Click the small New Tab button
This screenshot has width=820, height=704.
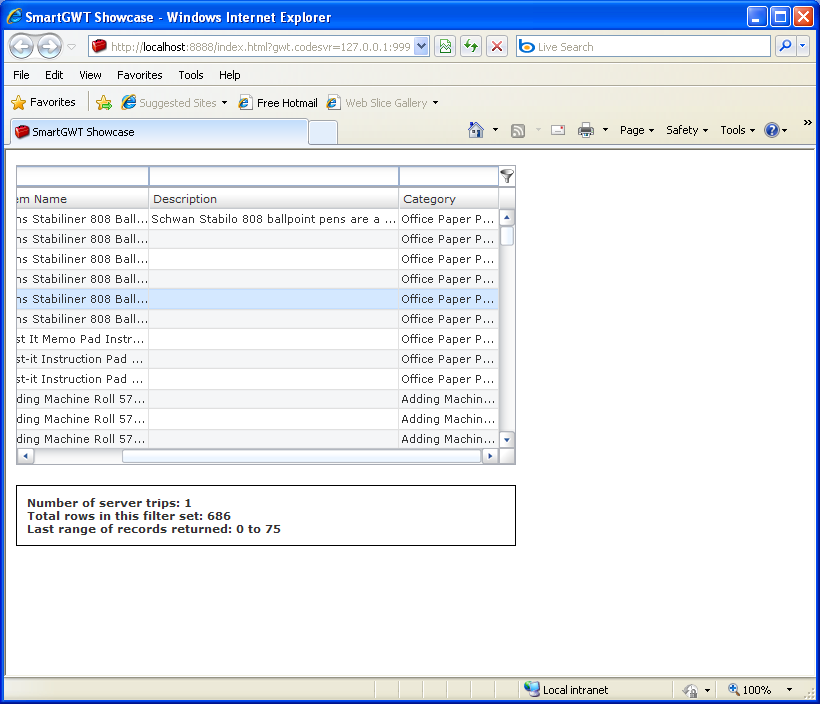pyautogui.click(x=323, y=132)
